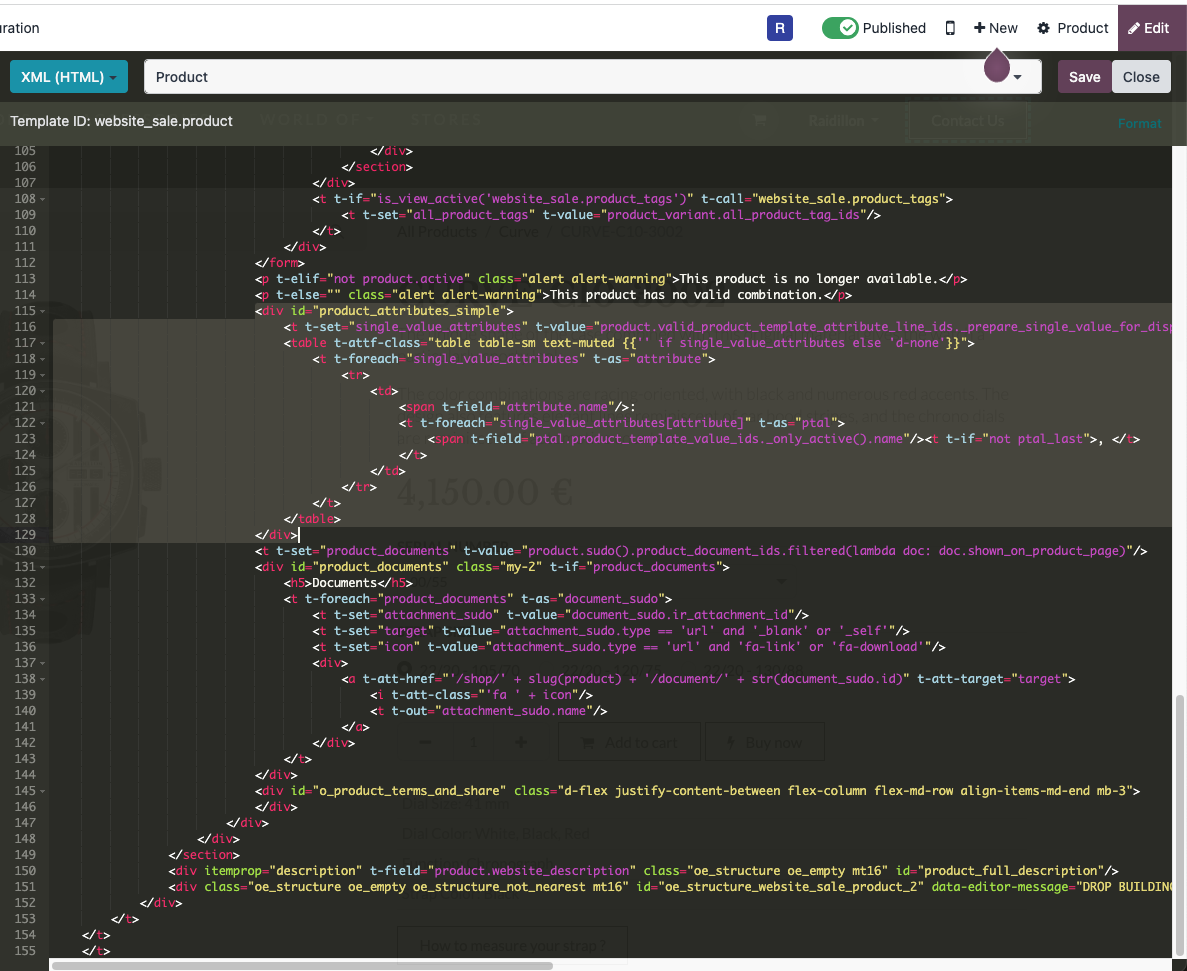
Task: Collapse the td fold at line 120
Action: pos(42,391)
